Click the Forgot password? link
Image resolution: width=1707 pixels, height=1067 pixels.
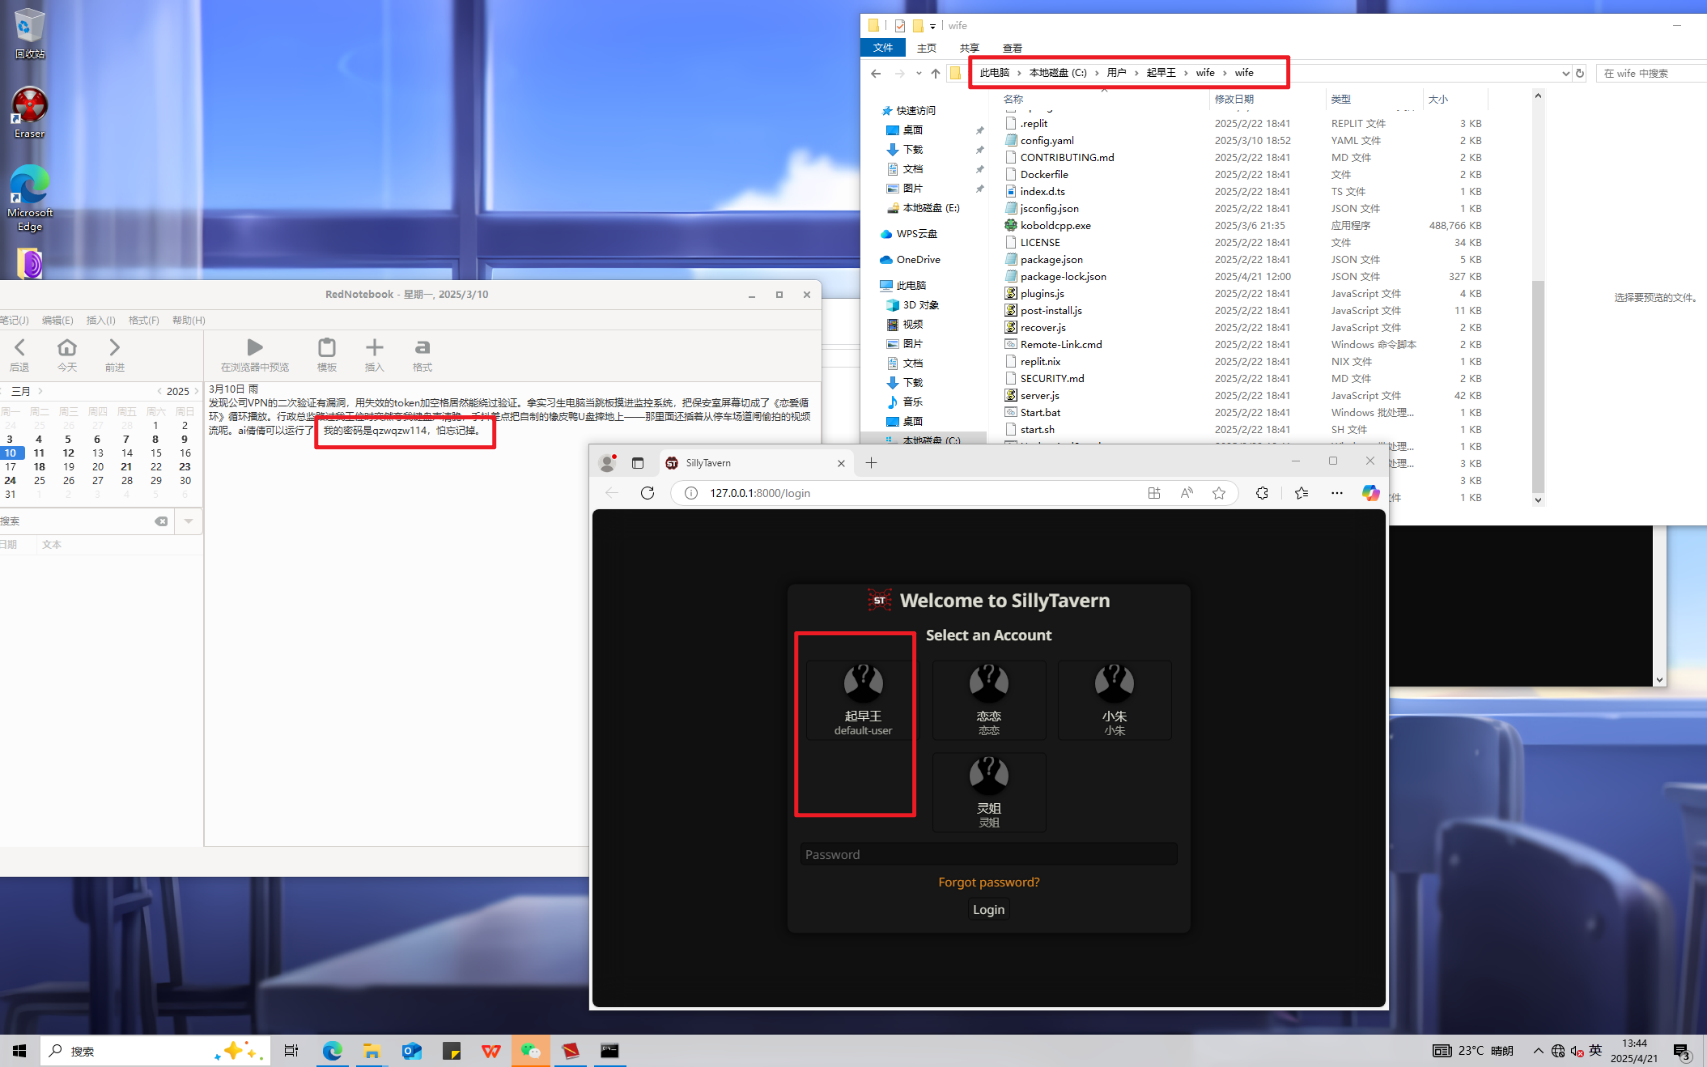tap(989, 882)
